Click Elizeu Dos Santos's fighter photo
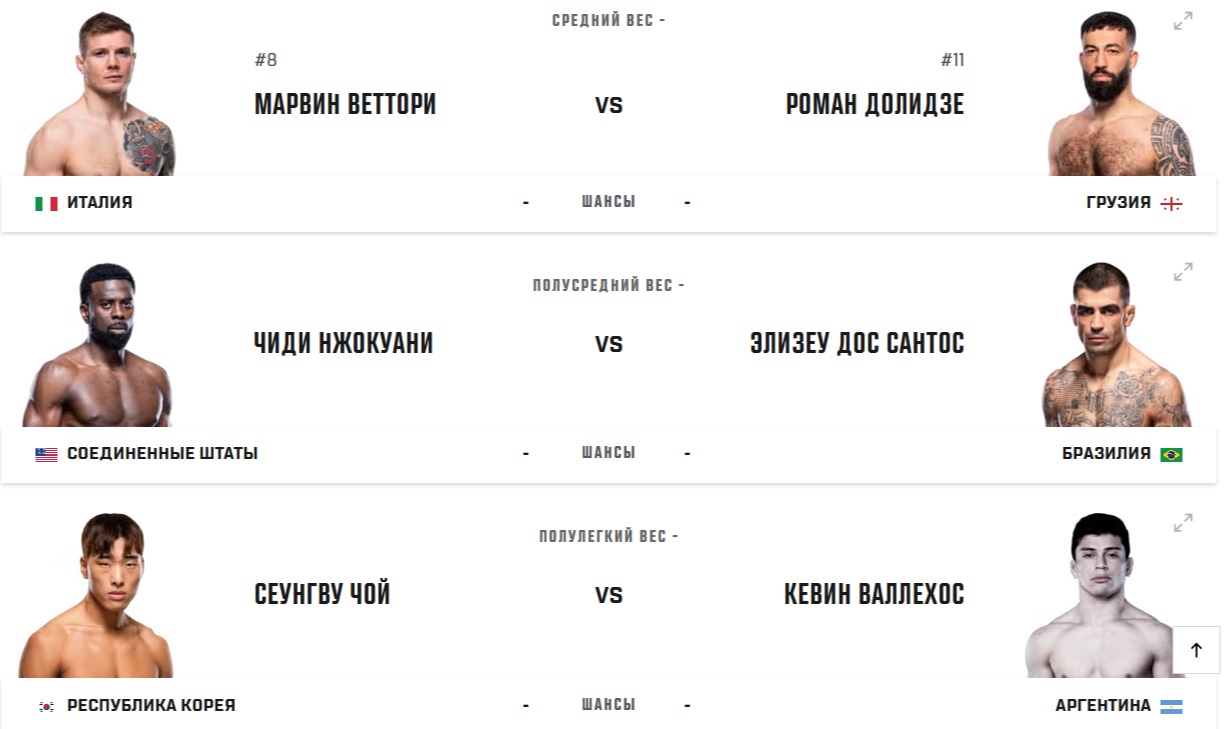The image size is (1232, 729). (1115, 345)
